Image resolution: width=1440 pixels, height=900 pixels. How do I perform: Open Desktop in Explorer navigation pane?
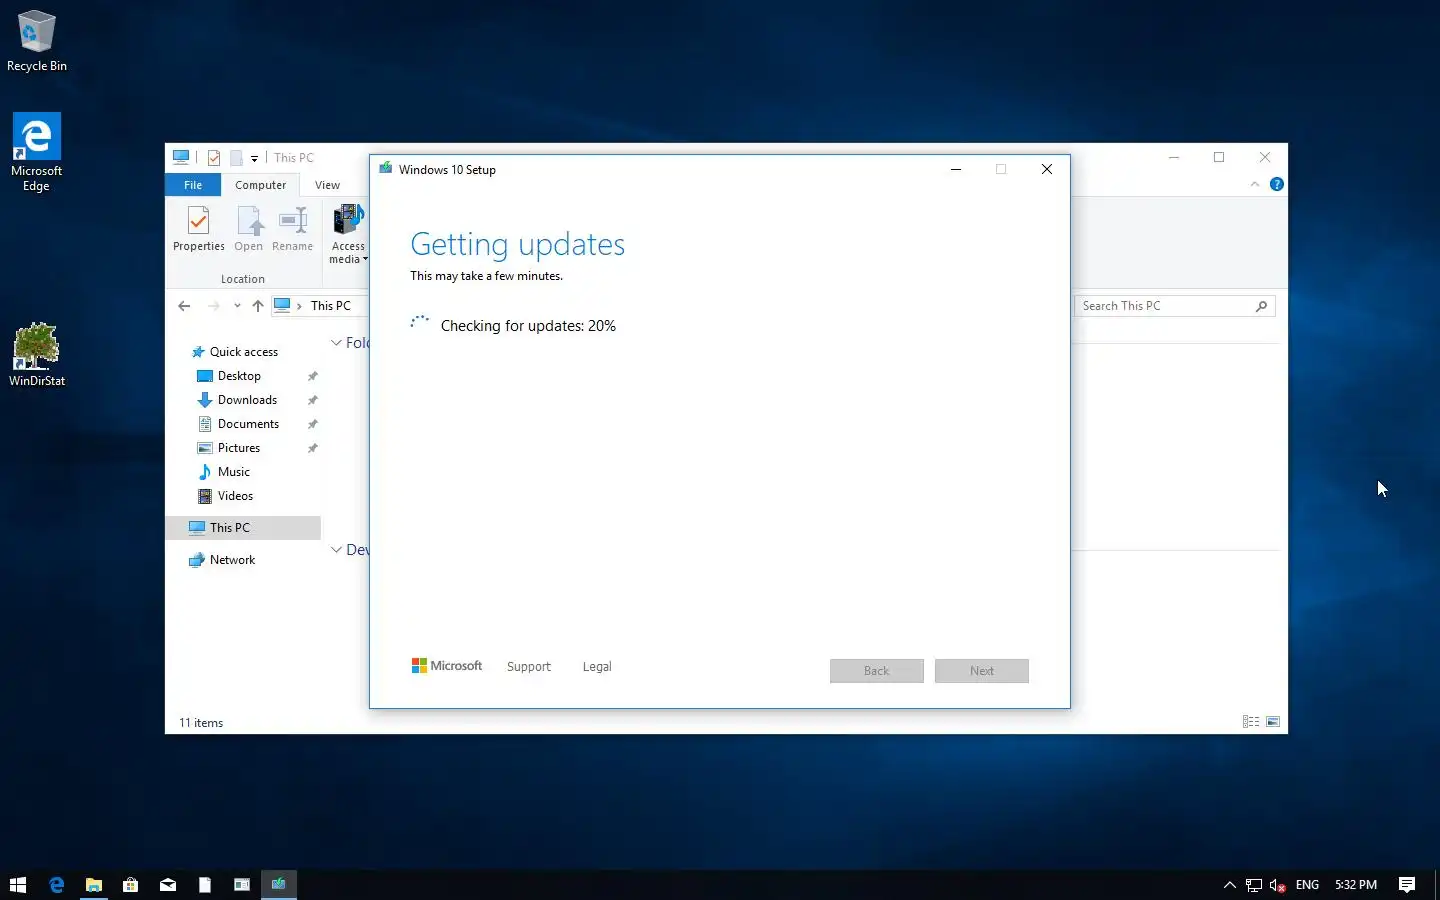(x=239, y=376)
